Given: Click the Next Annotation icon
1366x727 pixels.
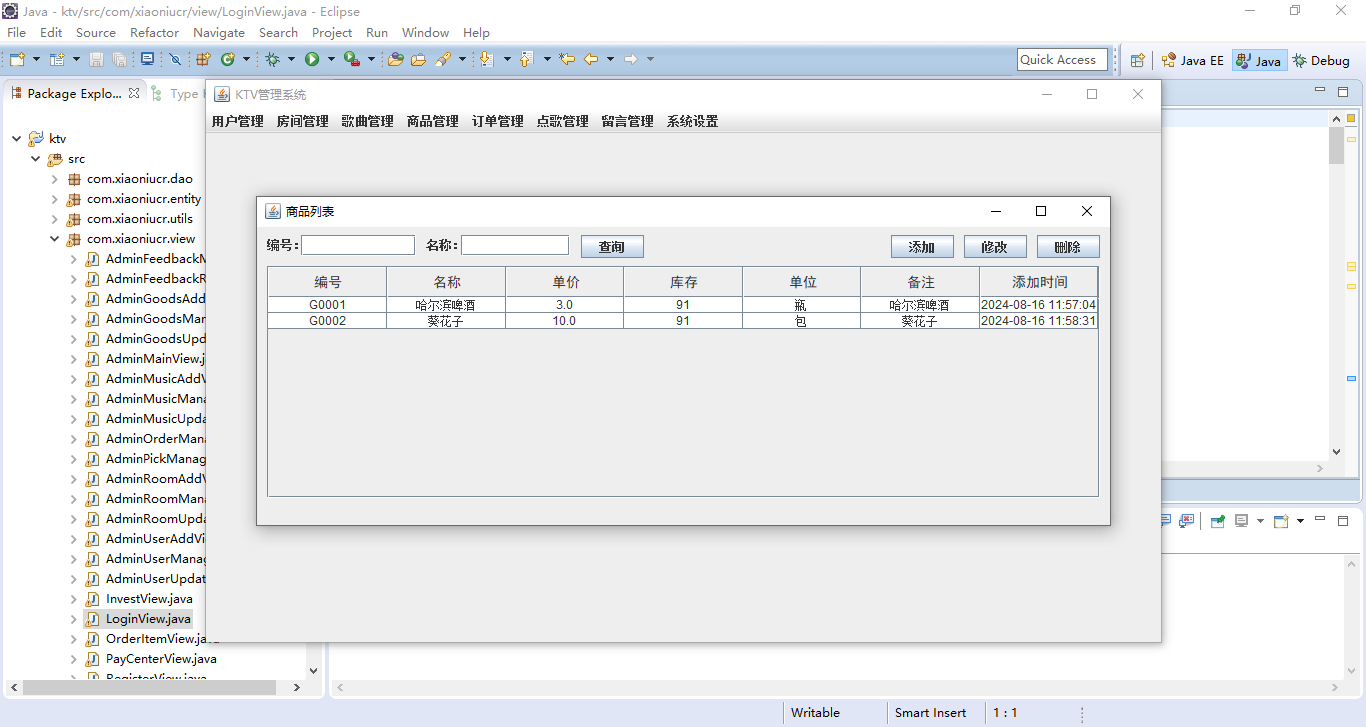Looking at the screenshot, I should (x=486, y=60).
